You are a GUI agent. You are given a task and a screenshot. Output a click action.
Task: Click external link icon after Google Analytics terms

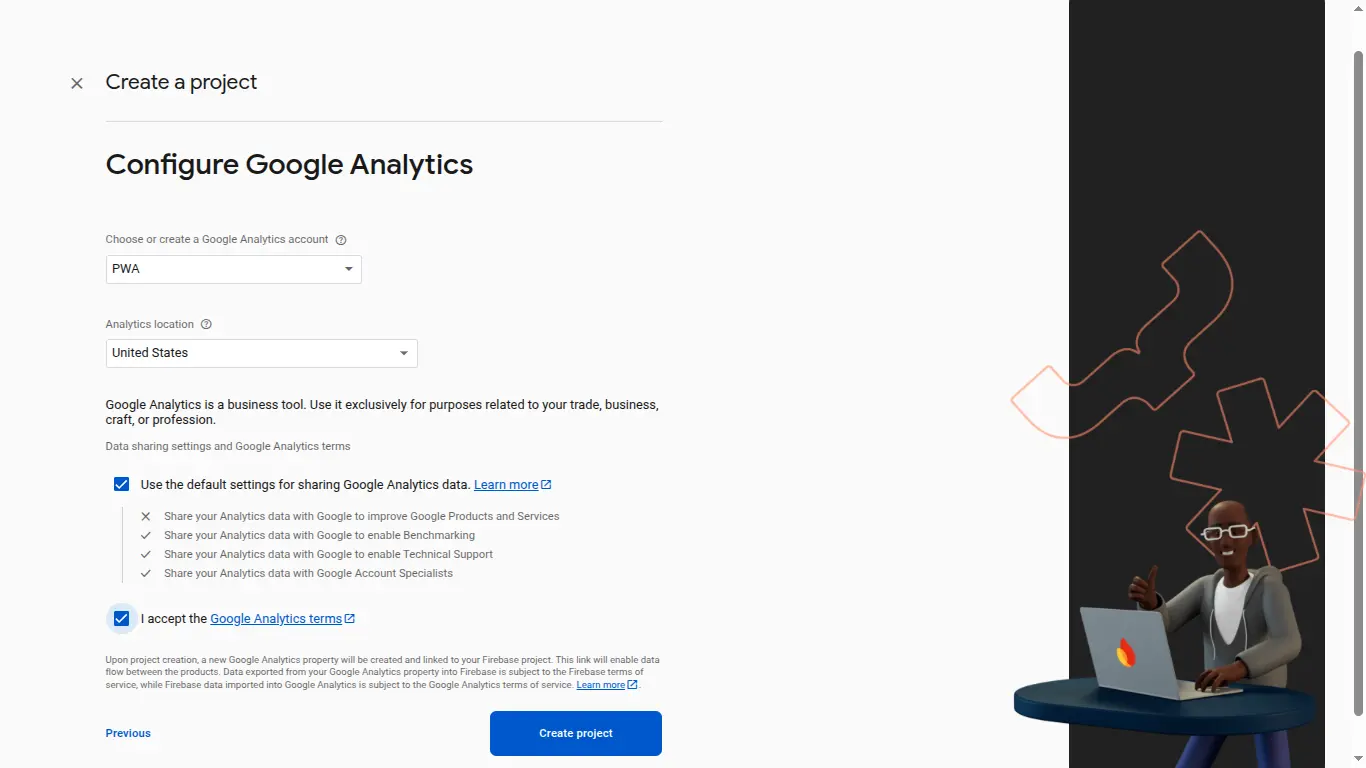[x=348, y=617]
